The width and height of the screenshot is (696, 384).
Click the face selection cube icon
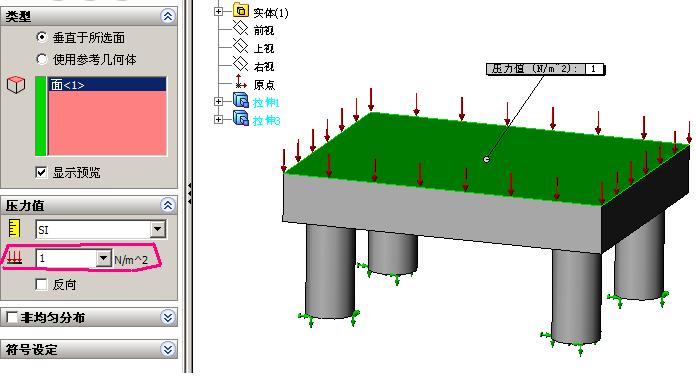16,85
